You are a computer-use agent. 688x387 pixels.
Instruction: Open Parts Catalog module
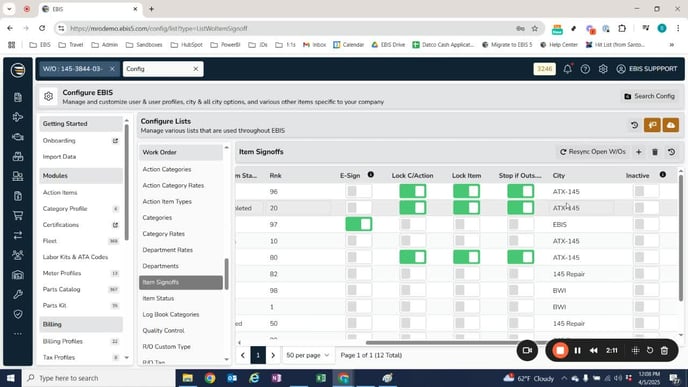(61, 289)
